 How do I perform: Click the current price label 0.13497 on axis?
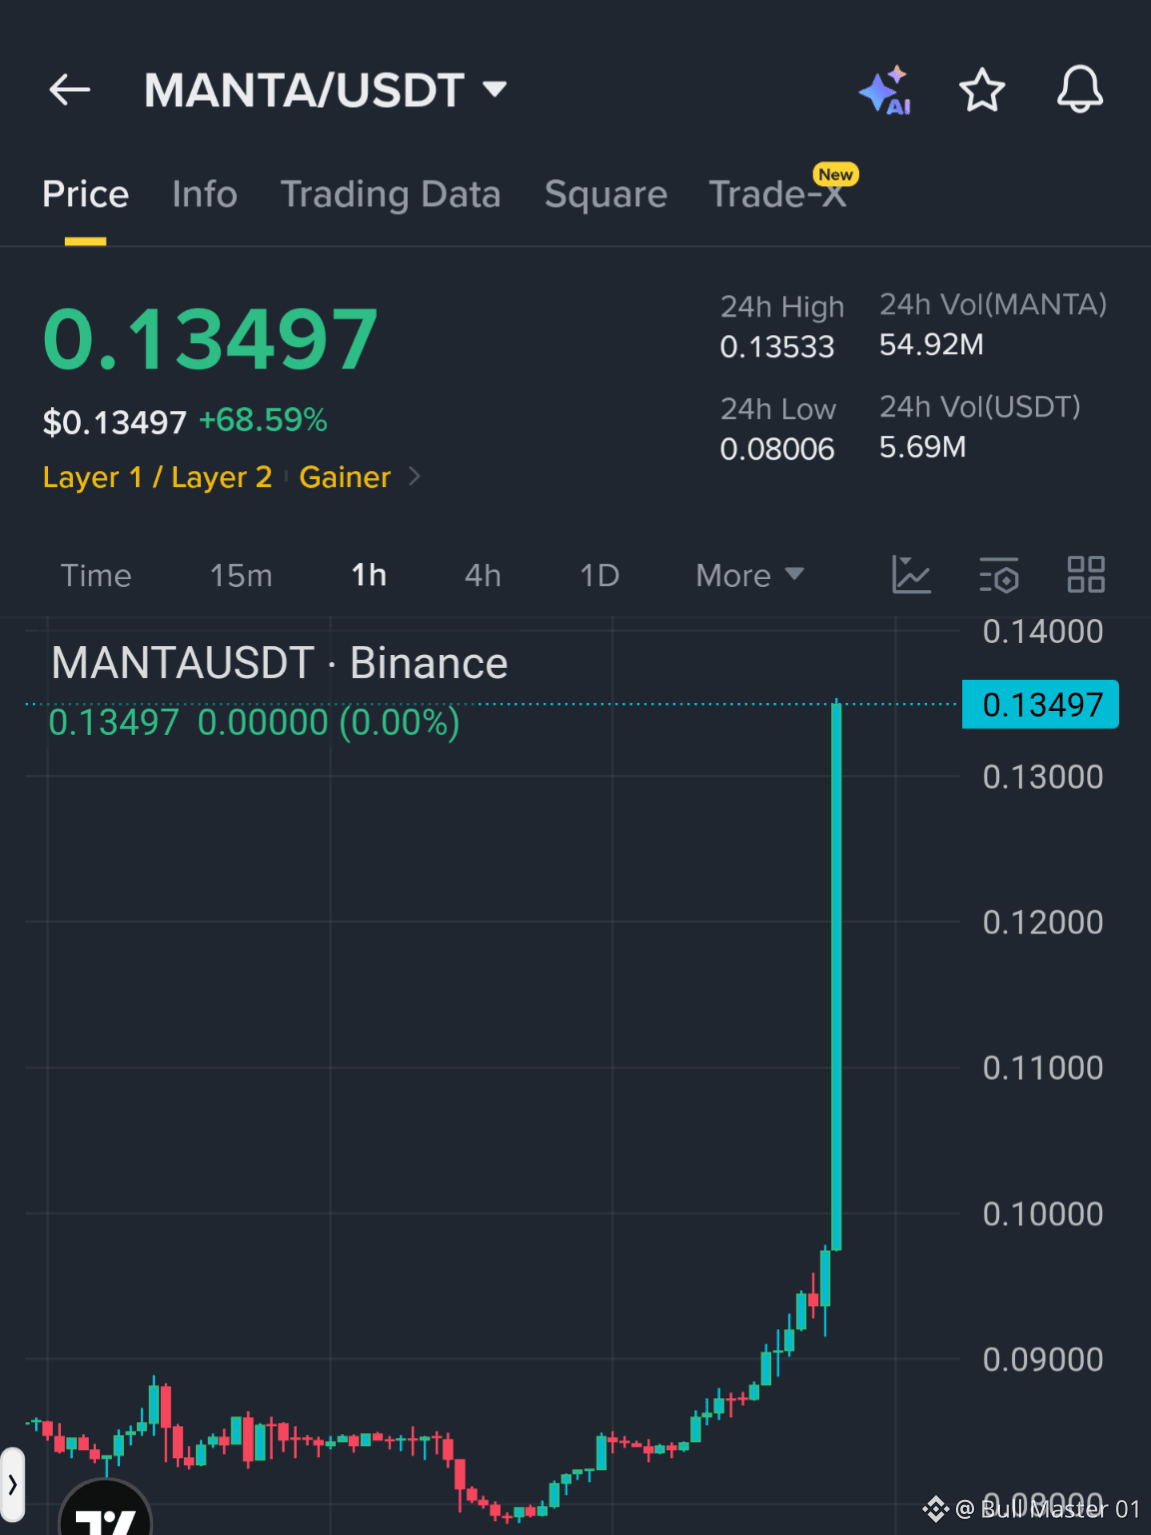pos(1040,705)
